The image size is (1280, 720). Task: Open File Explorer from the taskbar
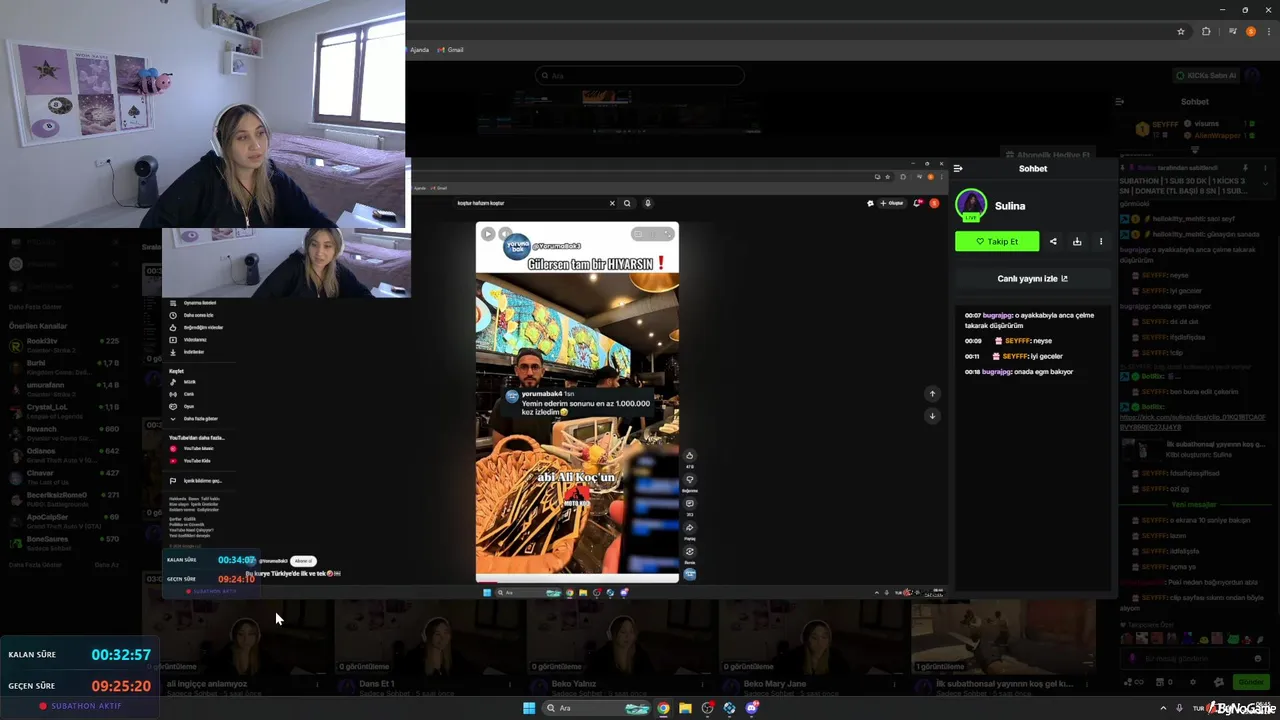(685, 708)
